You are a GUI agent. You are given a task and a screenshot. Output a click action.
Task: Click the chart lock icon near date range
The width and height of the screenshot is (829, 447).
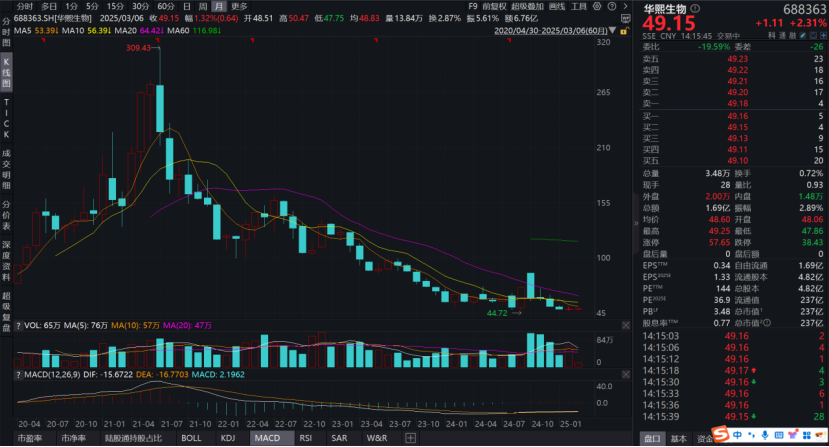[624, 31]
